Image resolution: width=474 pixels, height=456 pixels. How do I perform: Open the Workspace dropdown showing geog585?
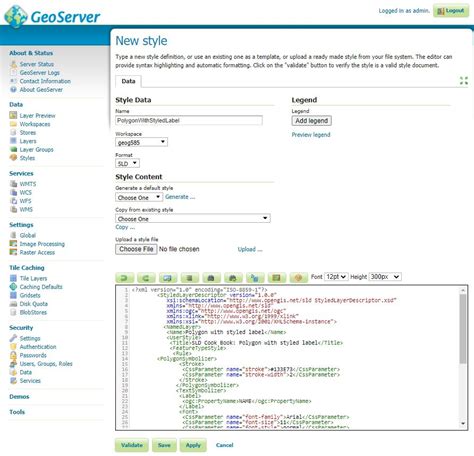141,142
